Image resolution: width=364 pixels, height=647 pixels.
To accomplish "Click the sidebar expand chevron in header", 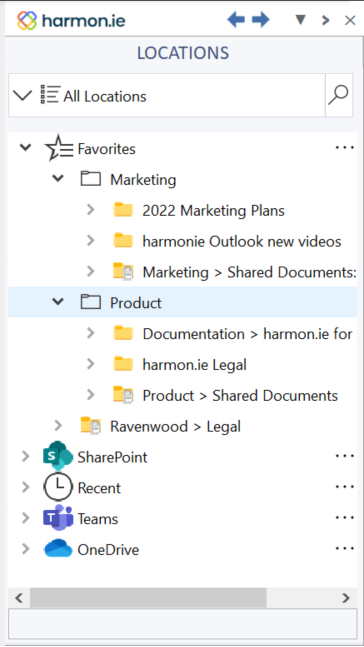I will [326, 20].
